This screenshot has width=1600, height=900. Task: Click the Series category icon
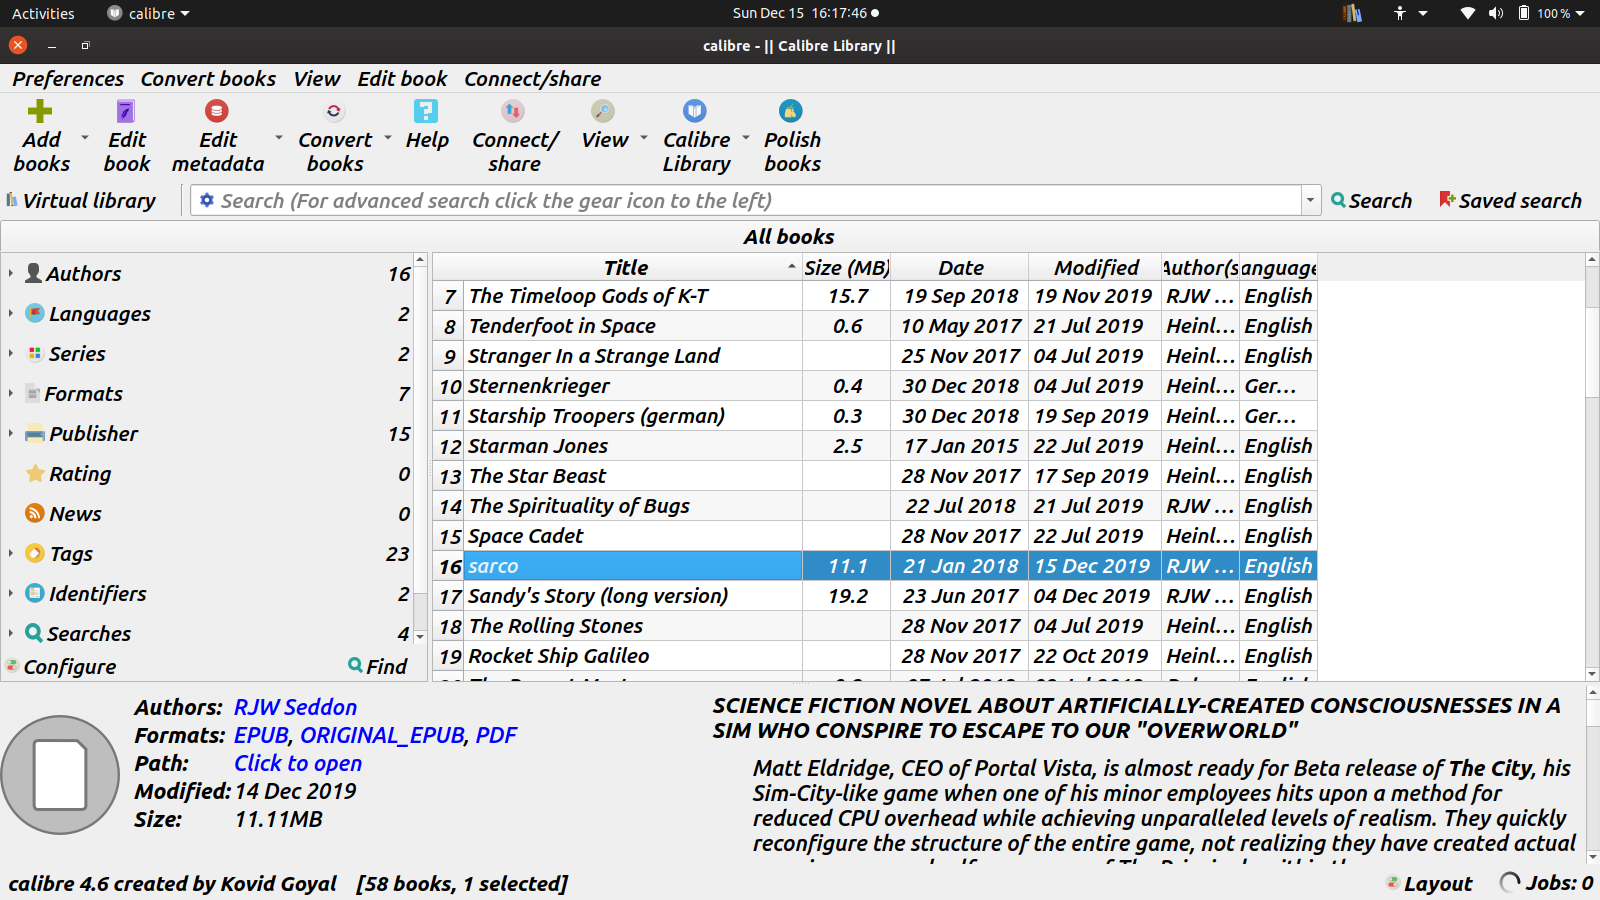click(35, 353)
